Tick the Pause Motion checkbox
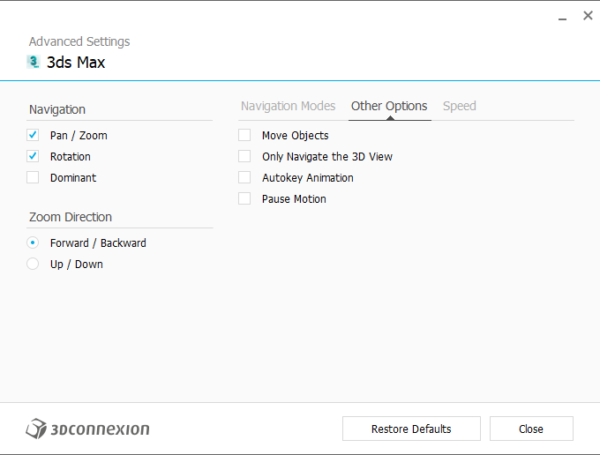Image resolution: width=600 pixels, height=455 pixels. point(244,199)
